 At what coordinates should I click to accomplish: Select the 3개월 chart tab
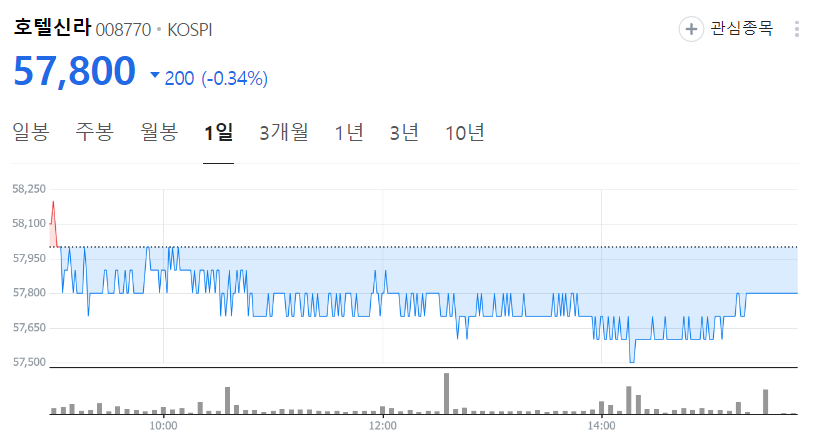[x=284, y=132]
